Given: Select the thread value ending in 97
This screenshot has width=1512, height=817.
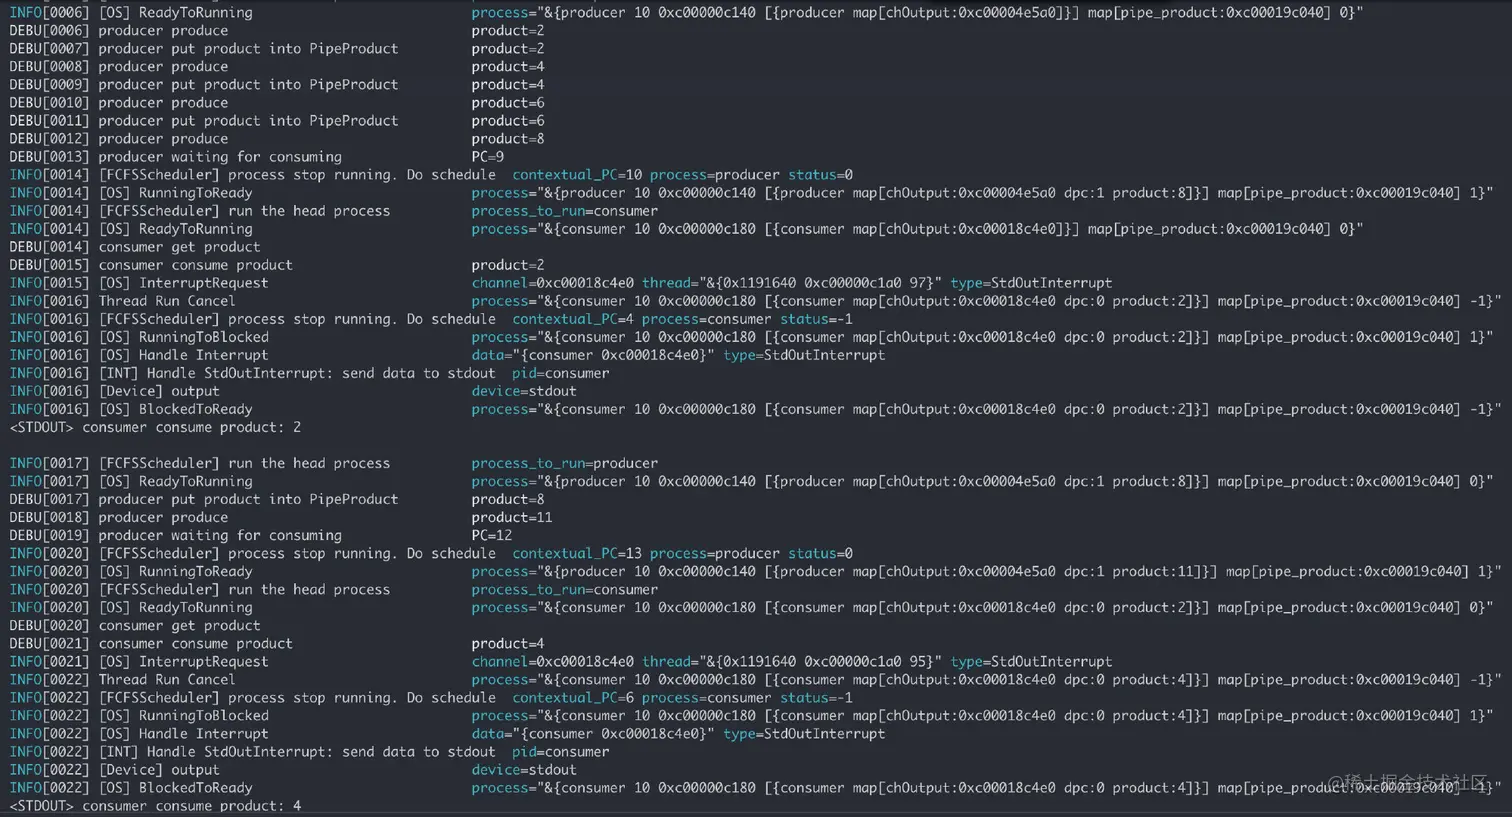Looking at the screenshot, I should [x=792, y=282].
